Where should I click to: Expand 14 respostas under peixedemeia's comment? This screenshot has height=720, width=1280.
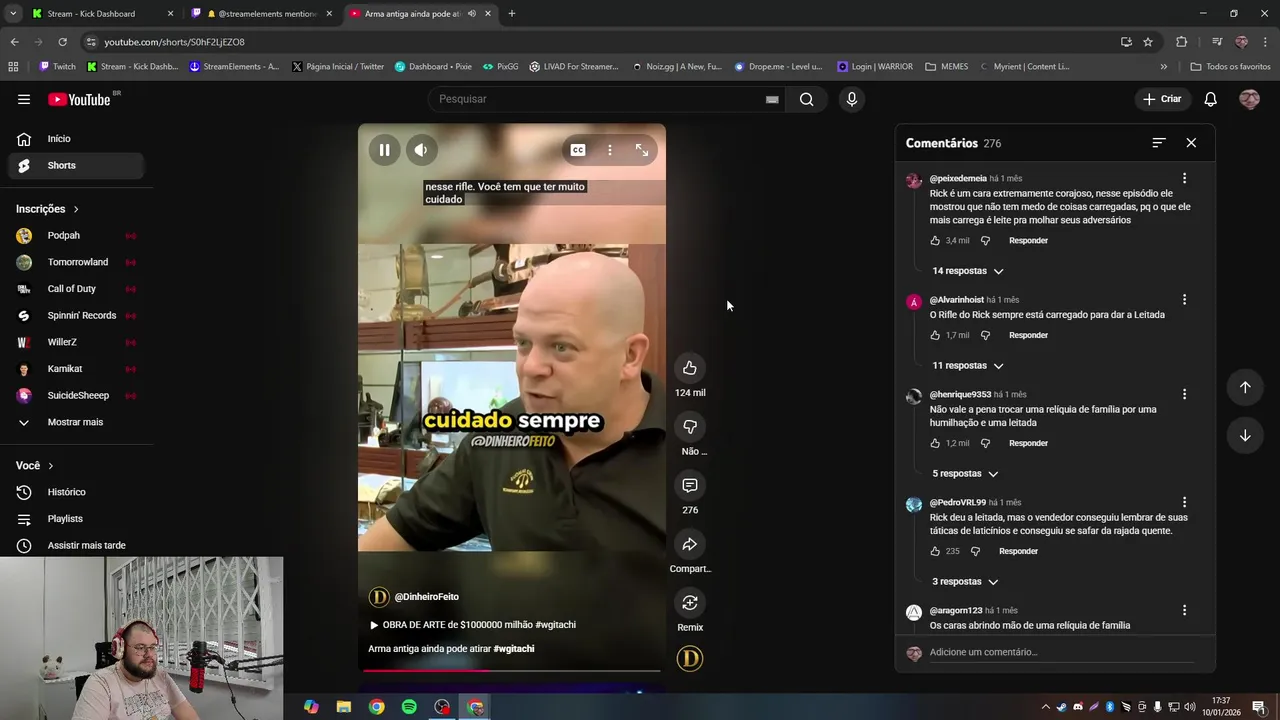click(967, 271)
